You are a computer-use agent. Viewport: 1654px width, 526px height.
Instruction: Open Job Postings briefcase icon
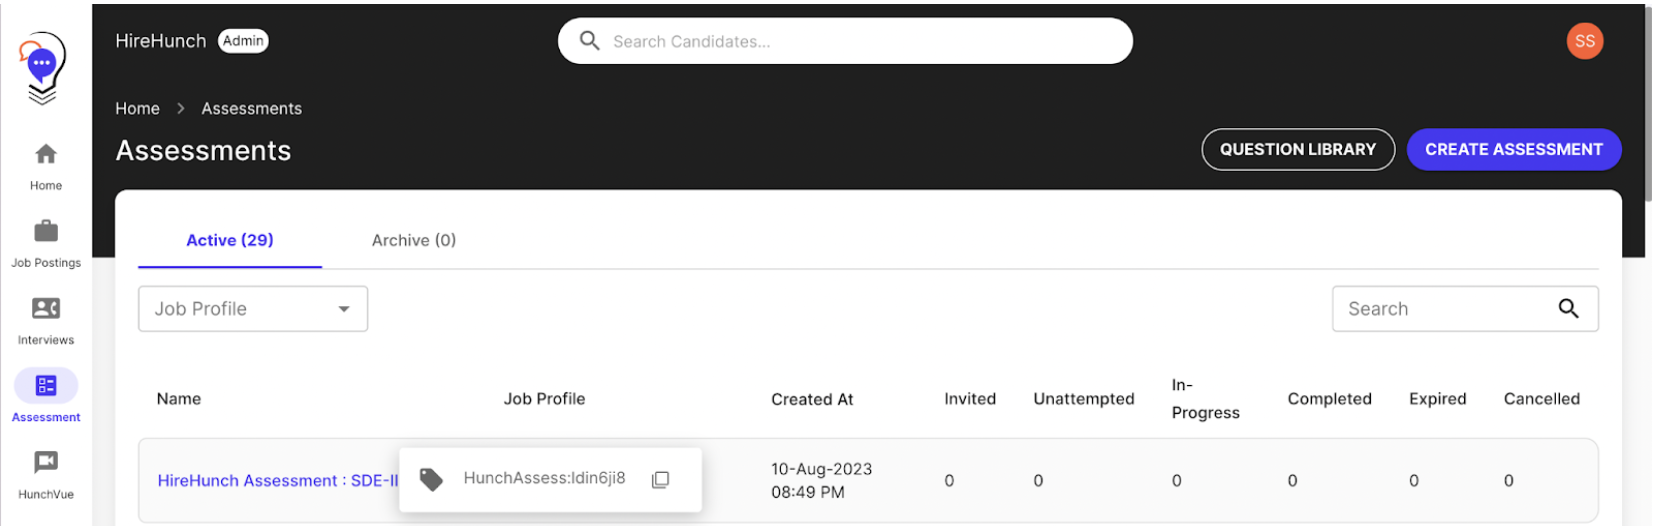click(46, 232)
